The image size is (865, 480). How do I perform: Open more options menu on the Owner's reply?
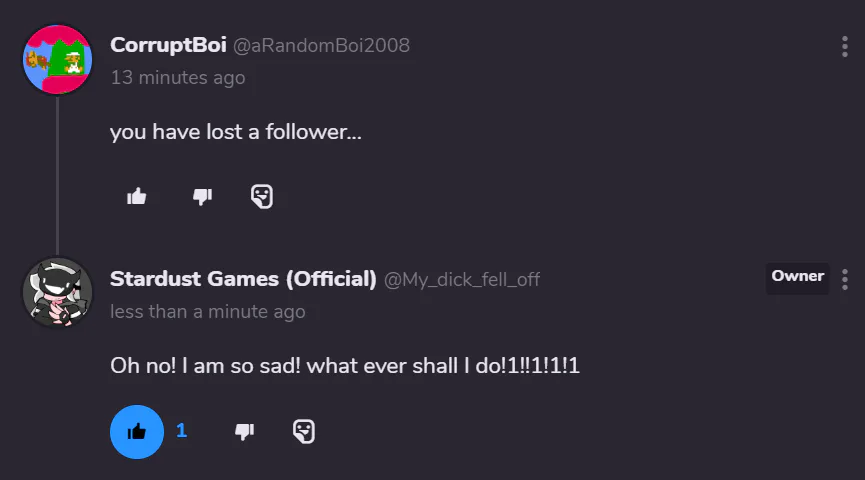pos(845,279)
